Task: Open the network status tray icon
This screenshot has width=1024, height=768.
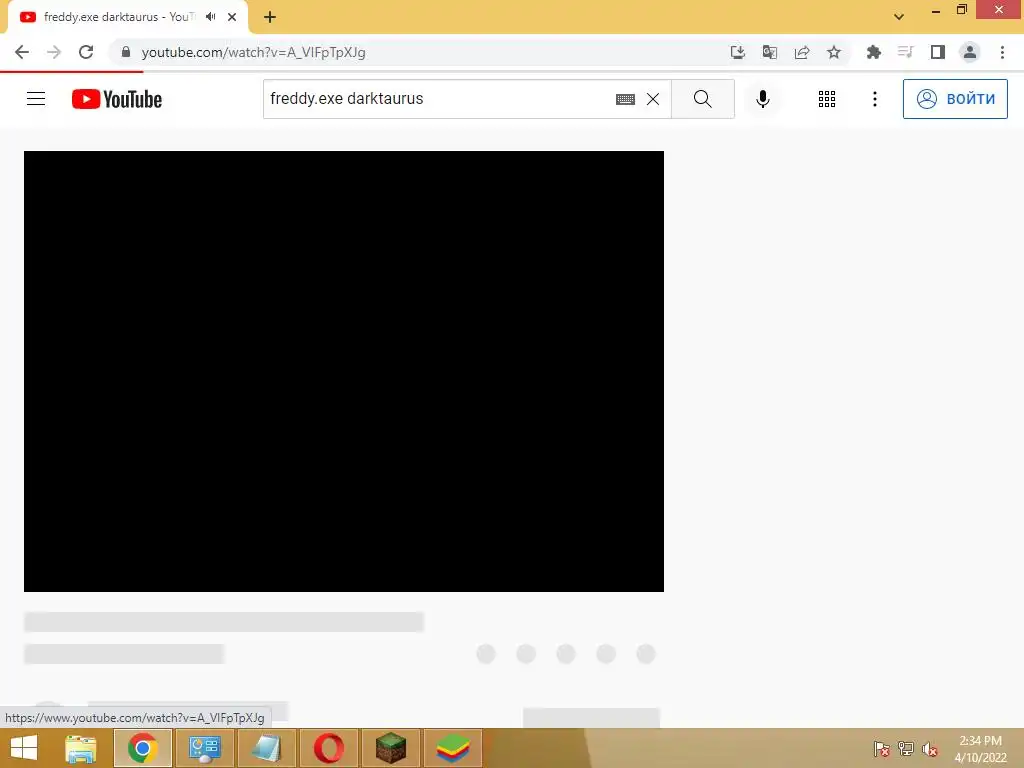Action: pos(905,748)
